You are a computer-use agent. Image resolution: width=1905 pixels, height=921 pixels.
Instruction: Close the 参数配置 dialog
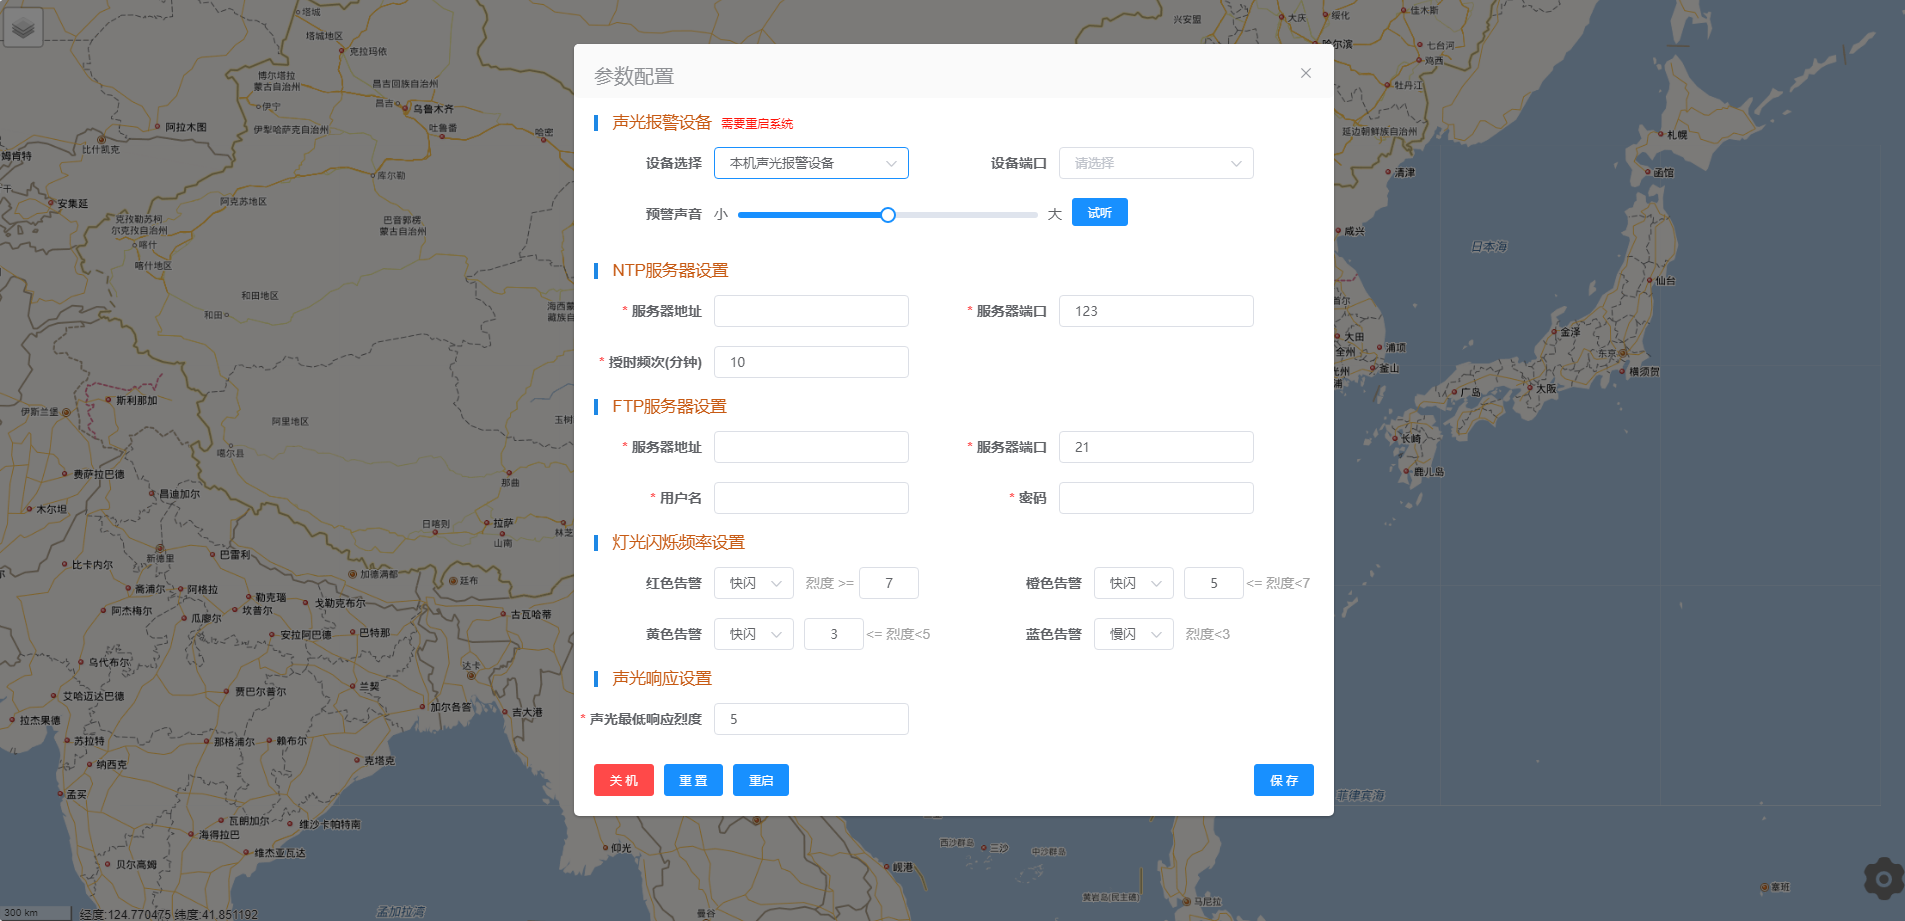click(x=1305, y=73)
